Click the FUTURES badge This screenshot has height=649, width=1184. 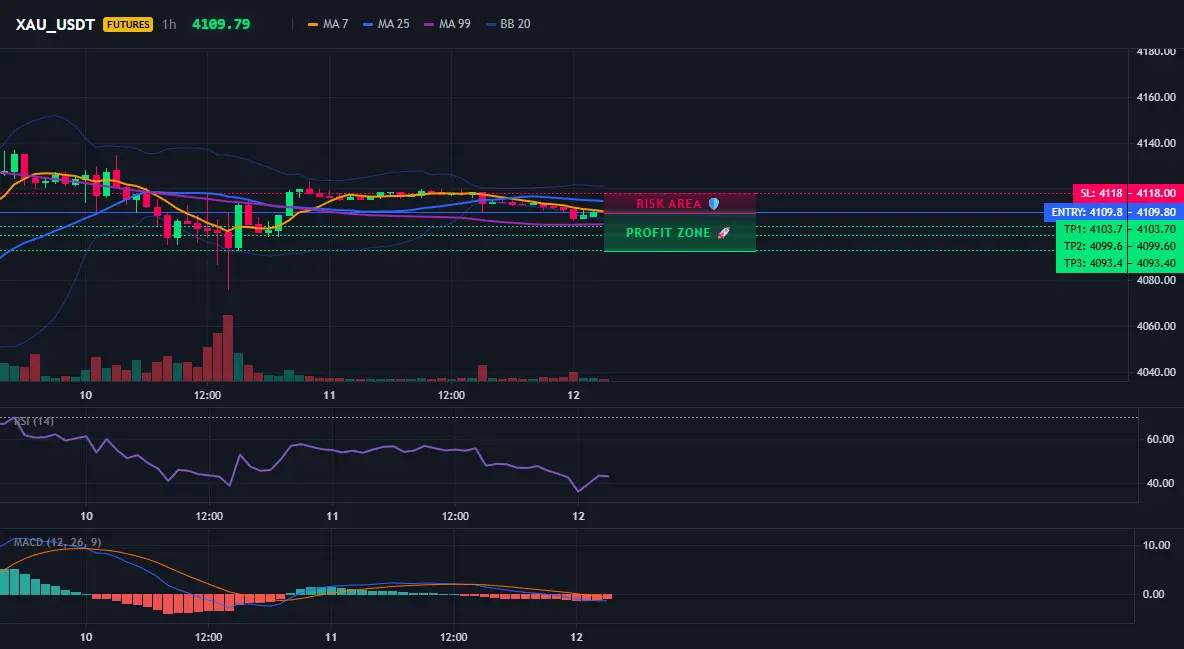pyautogui.click(x=128, y=24)
